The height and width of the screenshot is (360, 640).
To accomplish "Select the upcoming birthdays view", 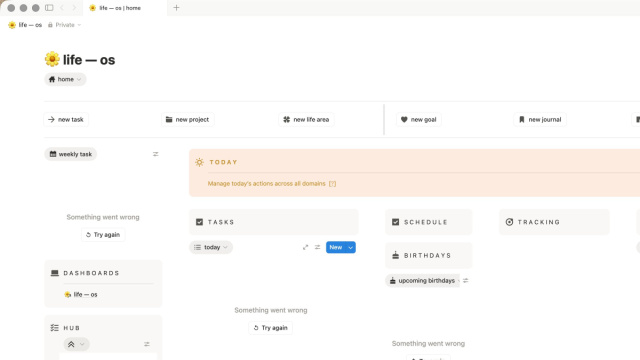I will tap(422, 280).
